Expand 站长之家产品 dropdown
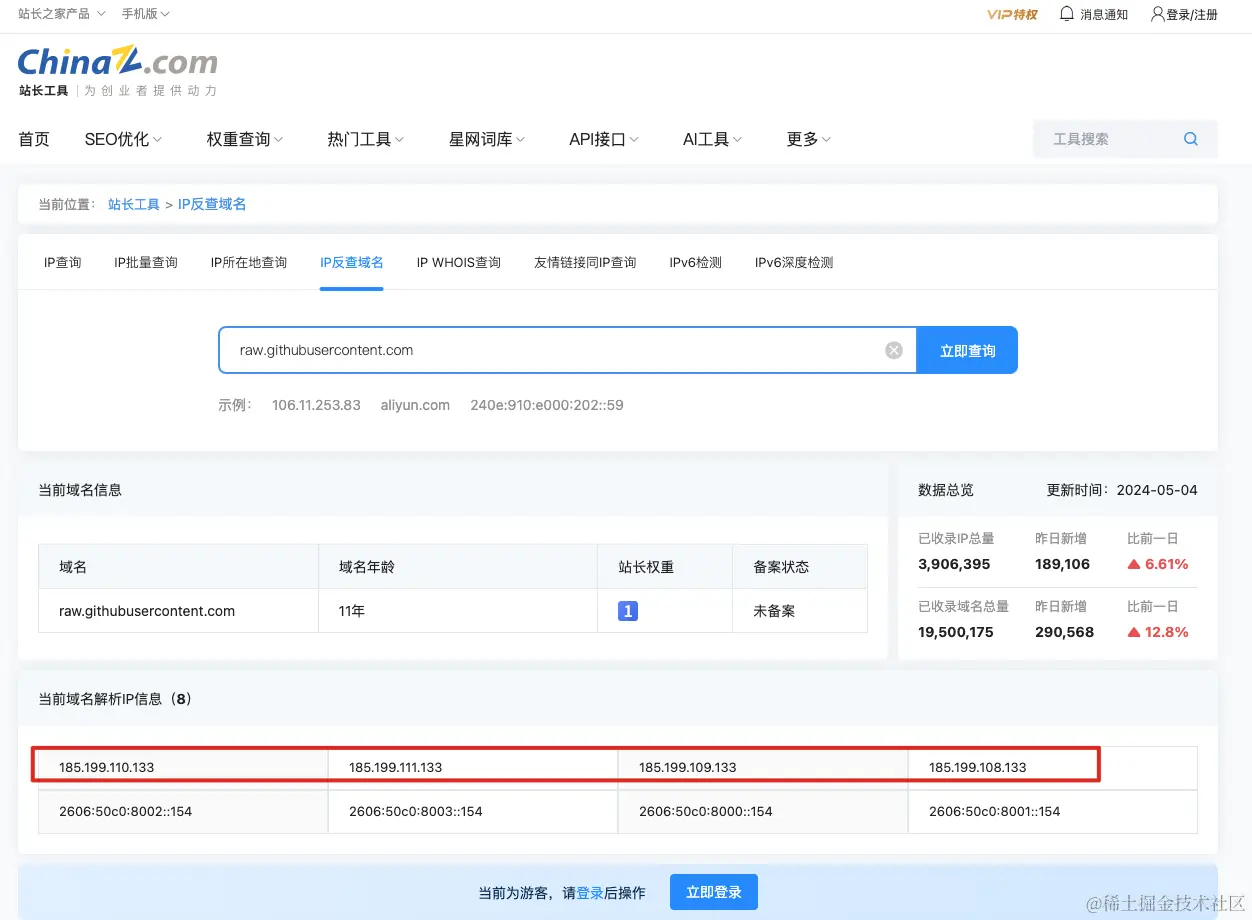 [x=62, y=14]
